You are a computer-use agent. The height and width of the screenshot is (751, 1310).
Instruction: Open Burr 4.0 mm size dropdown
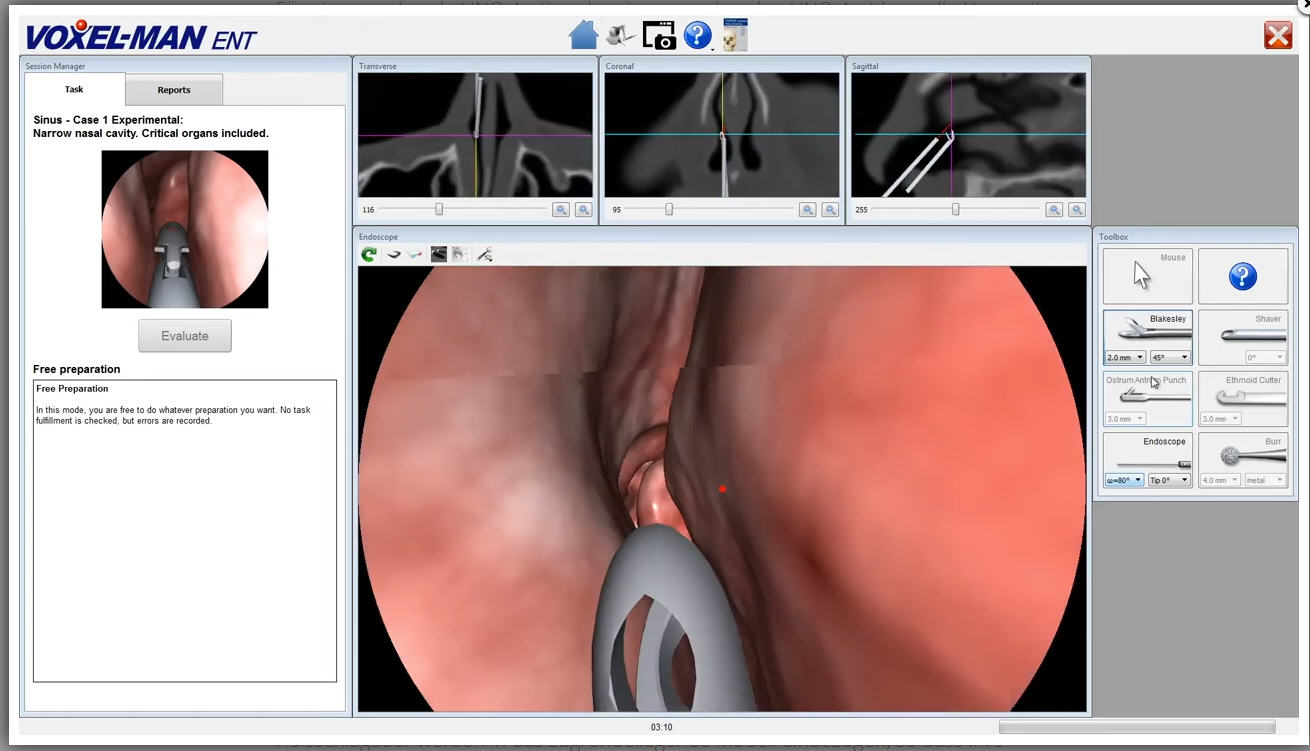click(1220, 480)
